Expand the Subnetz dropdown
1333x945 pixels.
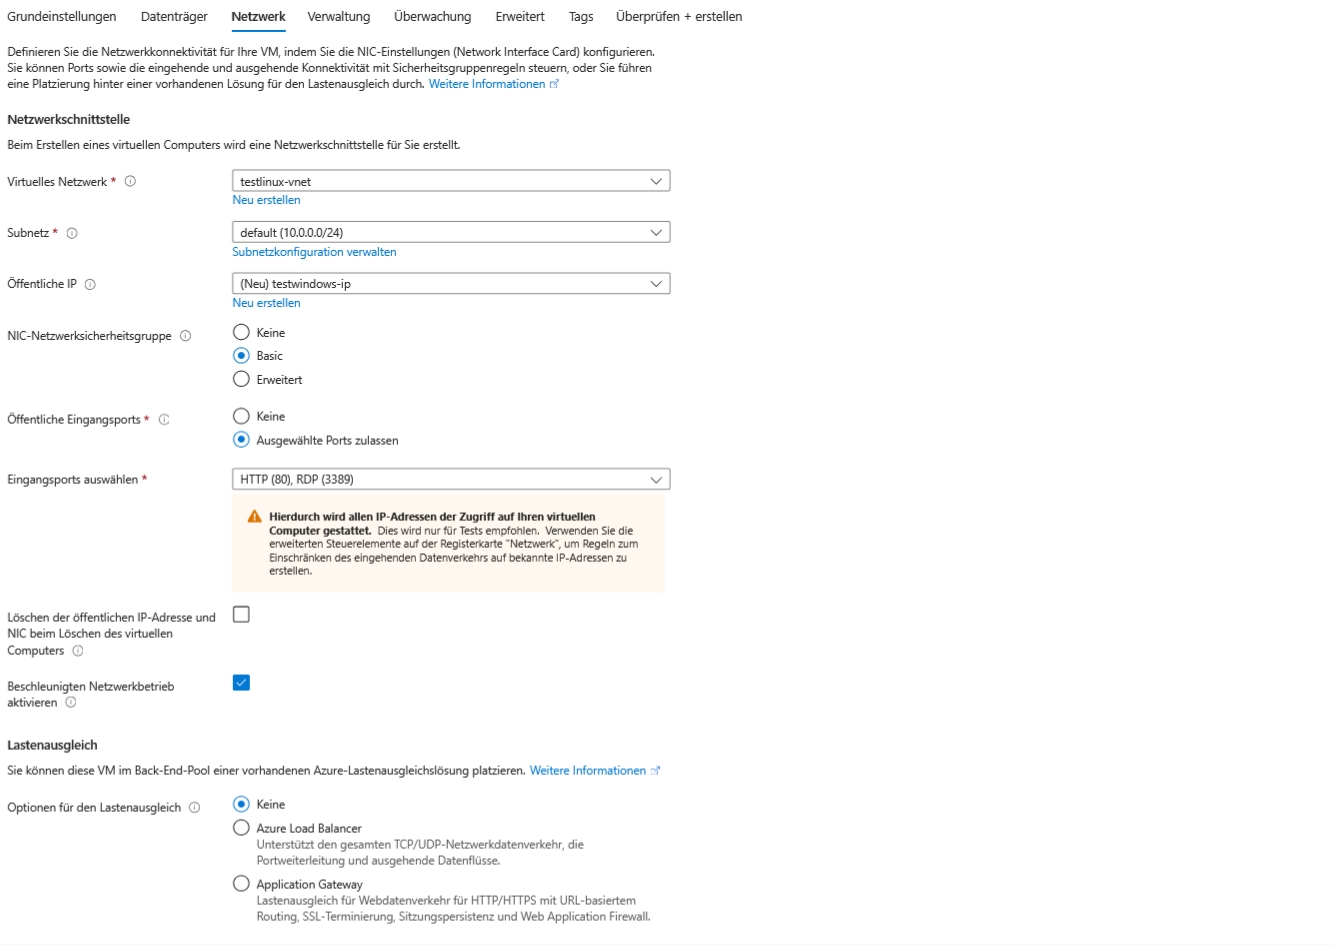tap(450, 233)
